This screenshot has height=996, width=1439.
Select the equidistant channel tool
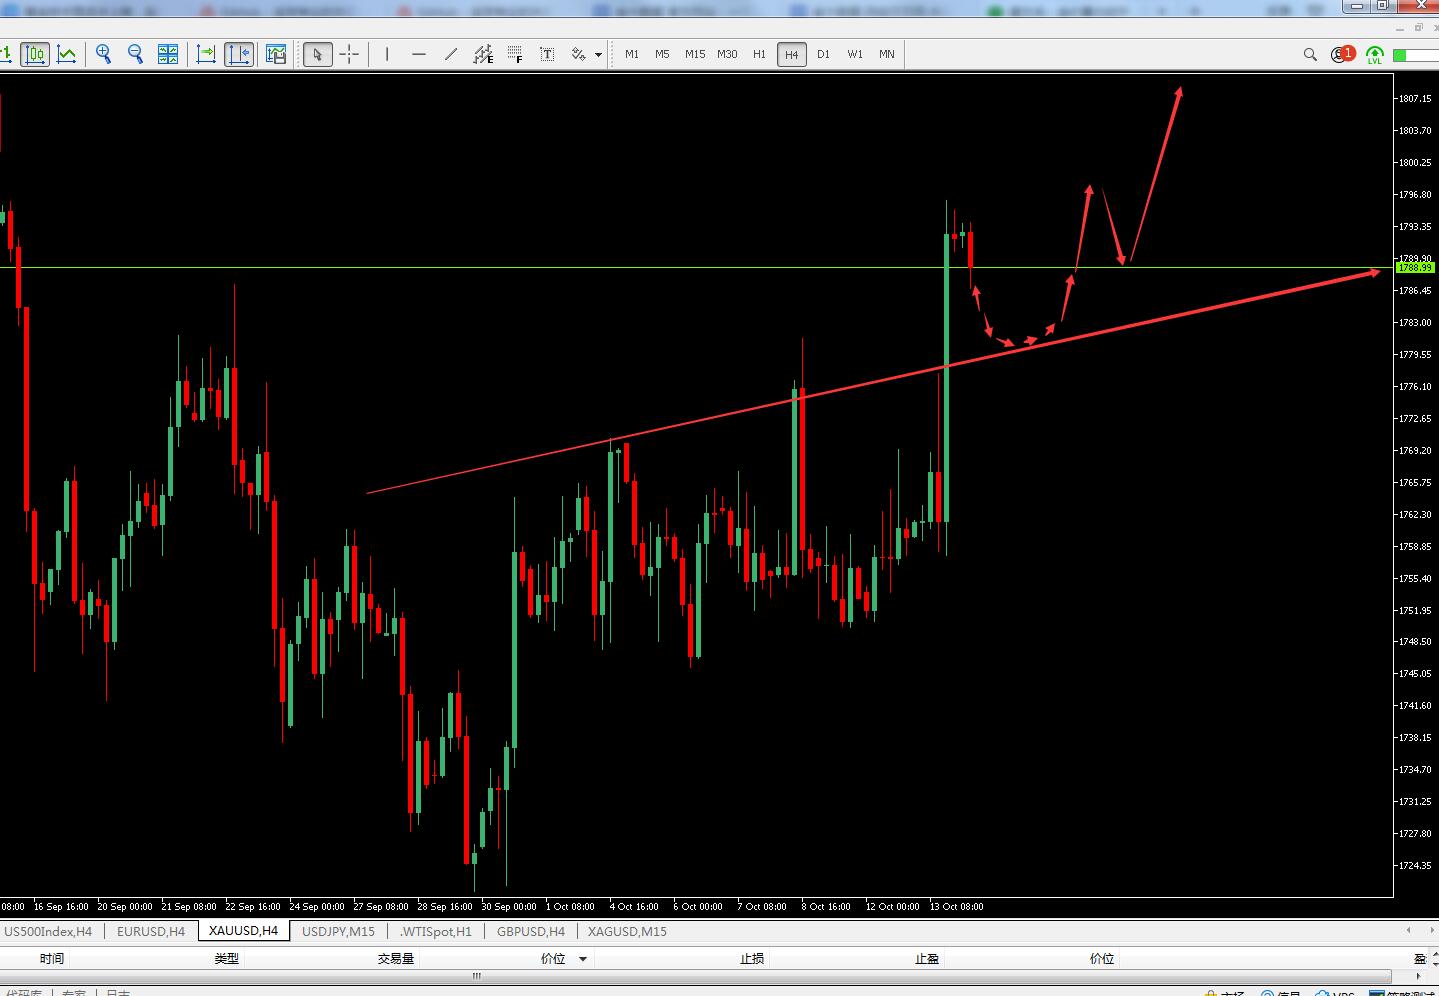tap(483, 54)
